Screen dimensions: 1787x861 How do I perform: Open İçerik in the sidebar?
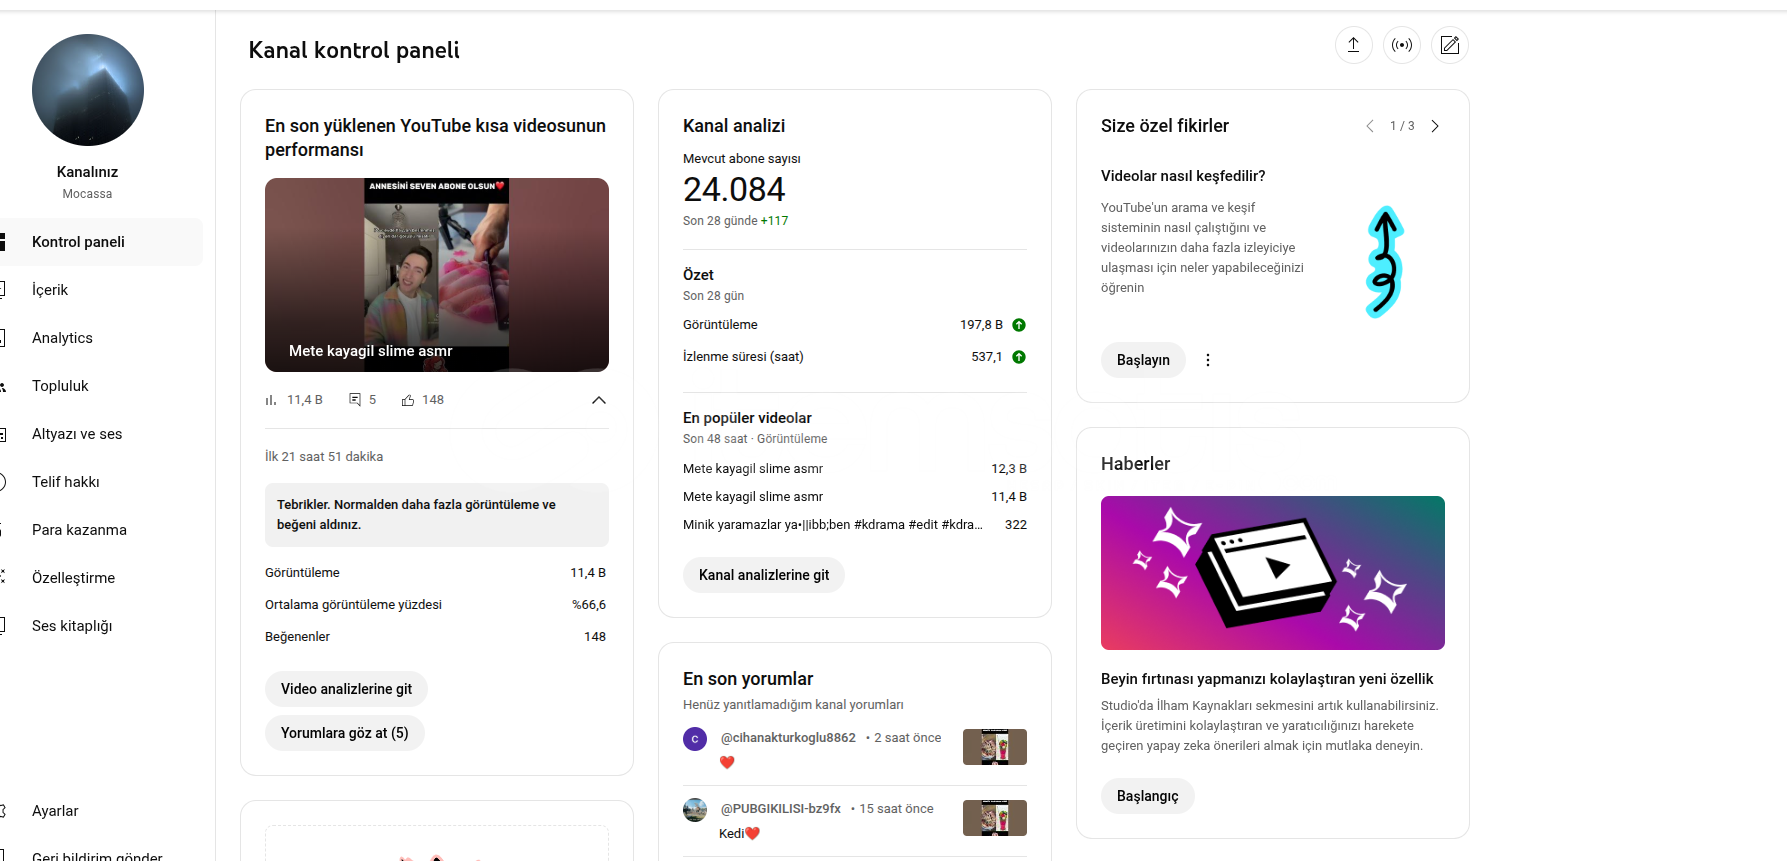101,290
